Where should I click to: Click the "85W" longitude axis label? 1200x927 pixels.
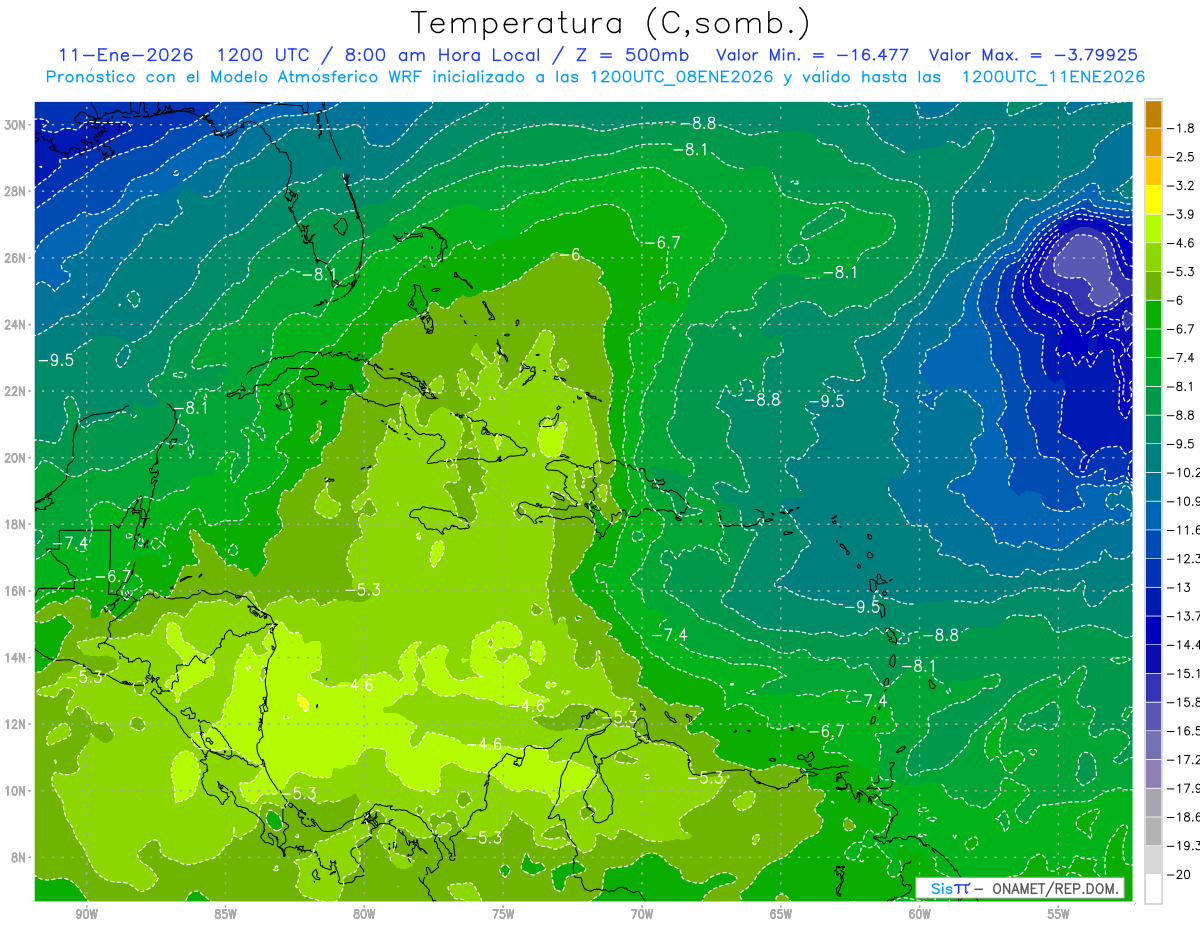(225, 914)
